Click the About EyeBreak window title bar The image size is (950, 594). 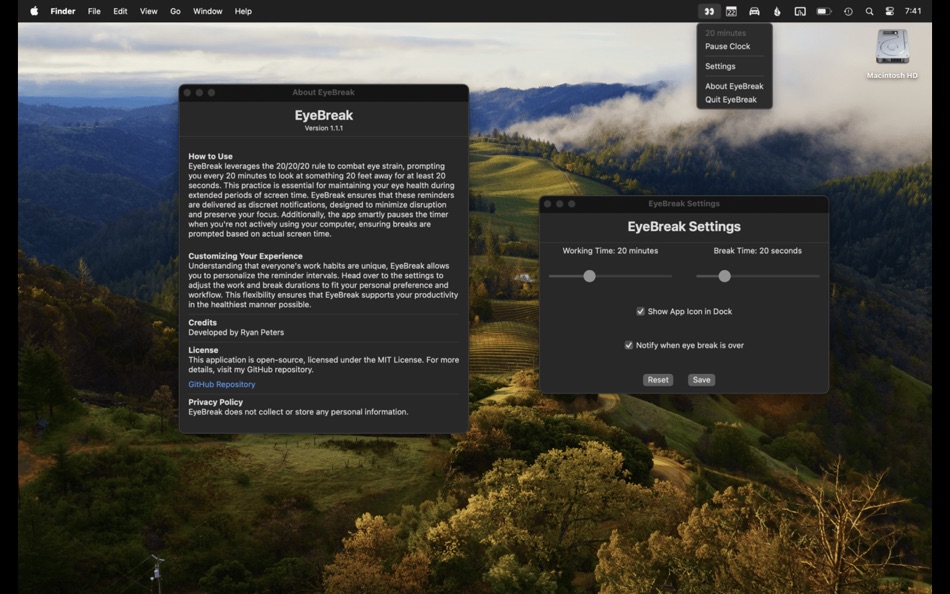click(x=324, y=92)
